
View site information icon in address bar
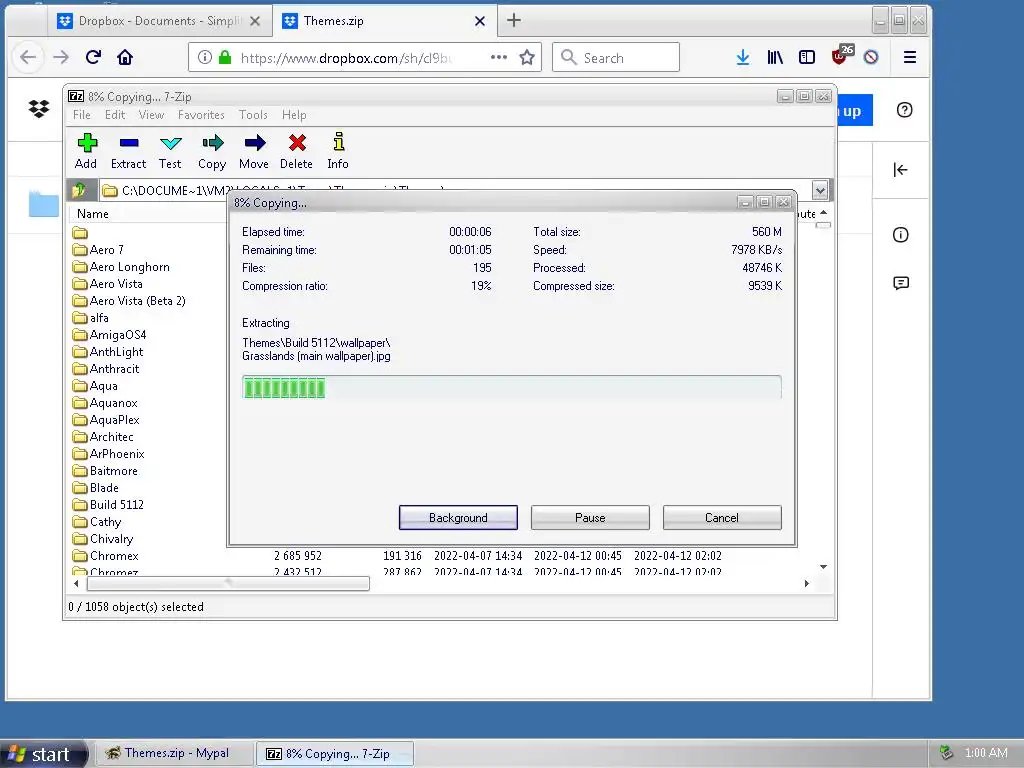(204, 57)
